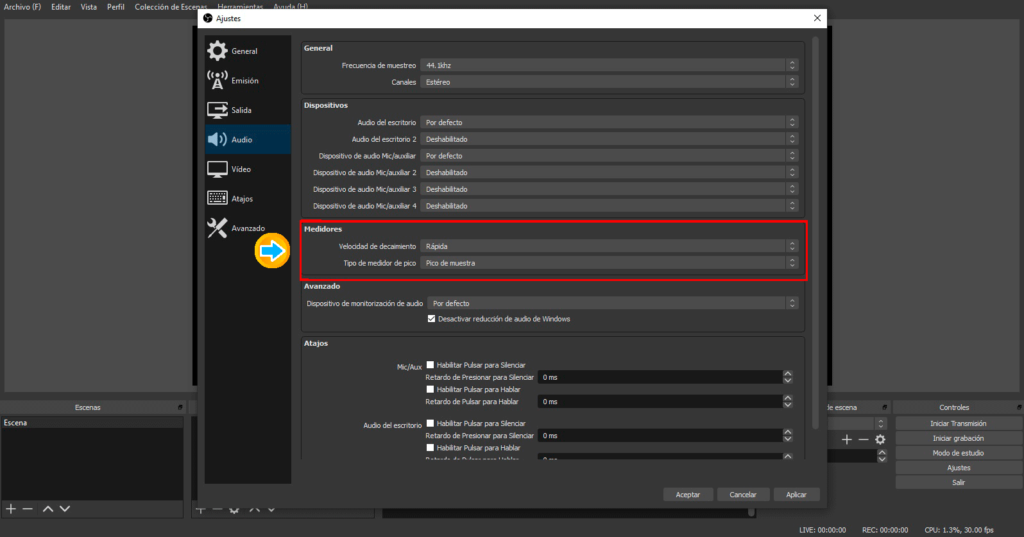Open the General settings gear icon
The width and height of the screenshot is (1024, 537).
[x=217, y=51]
